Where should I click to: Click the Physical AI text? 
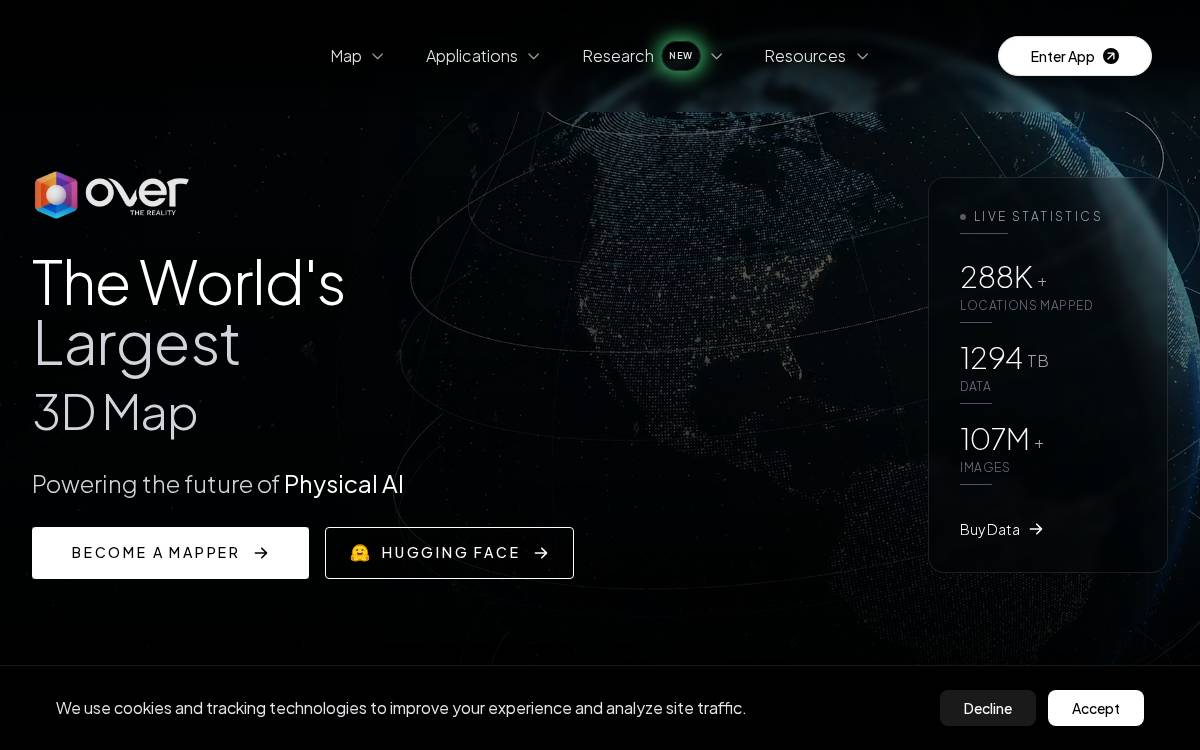(x=344, y=484)
